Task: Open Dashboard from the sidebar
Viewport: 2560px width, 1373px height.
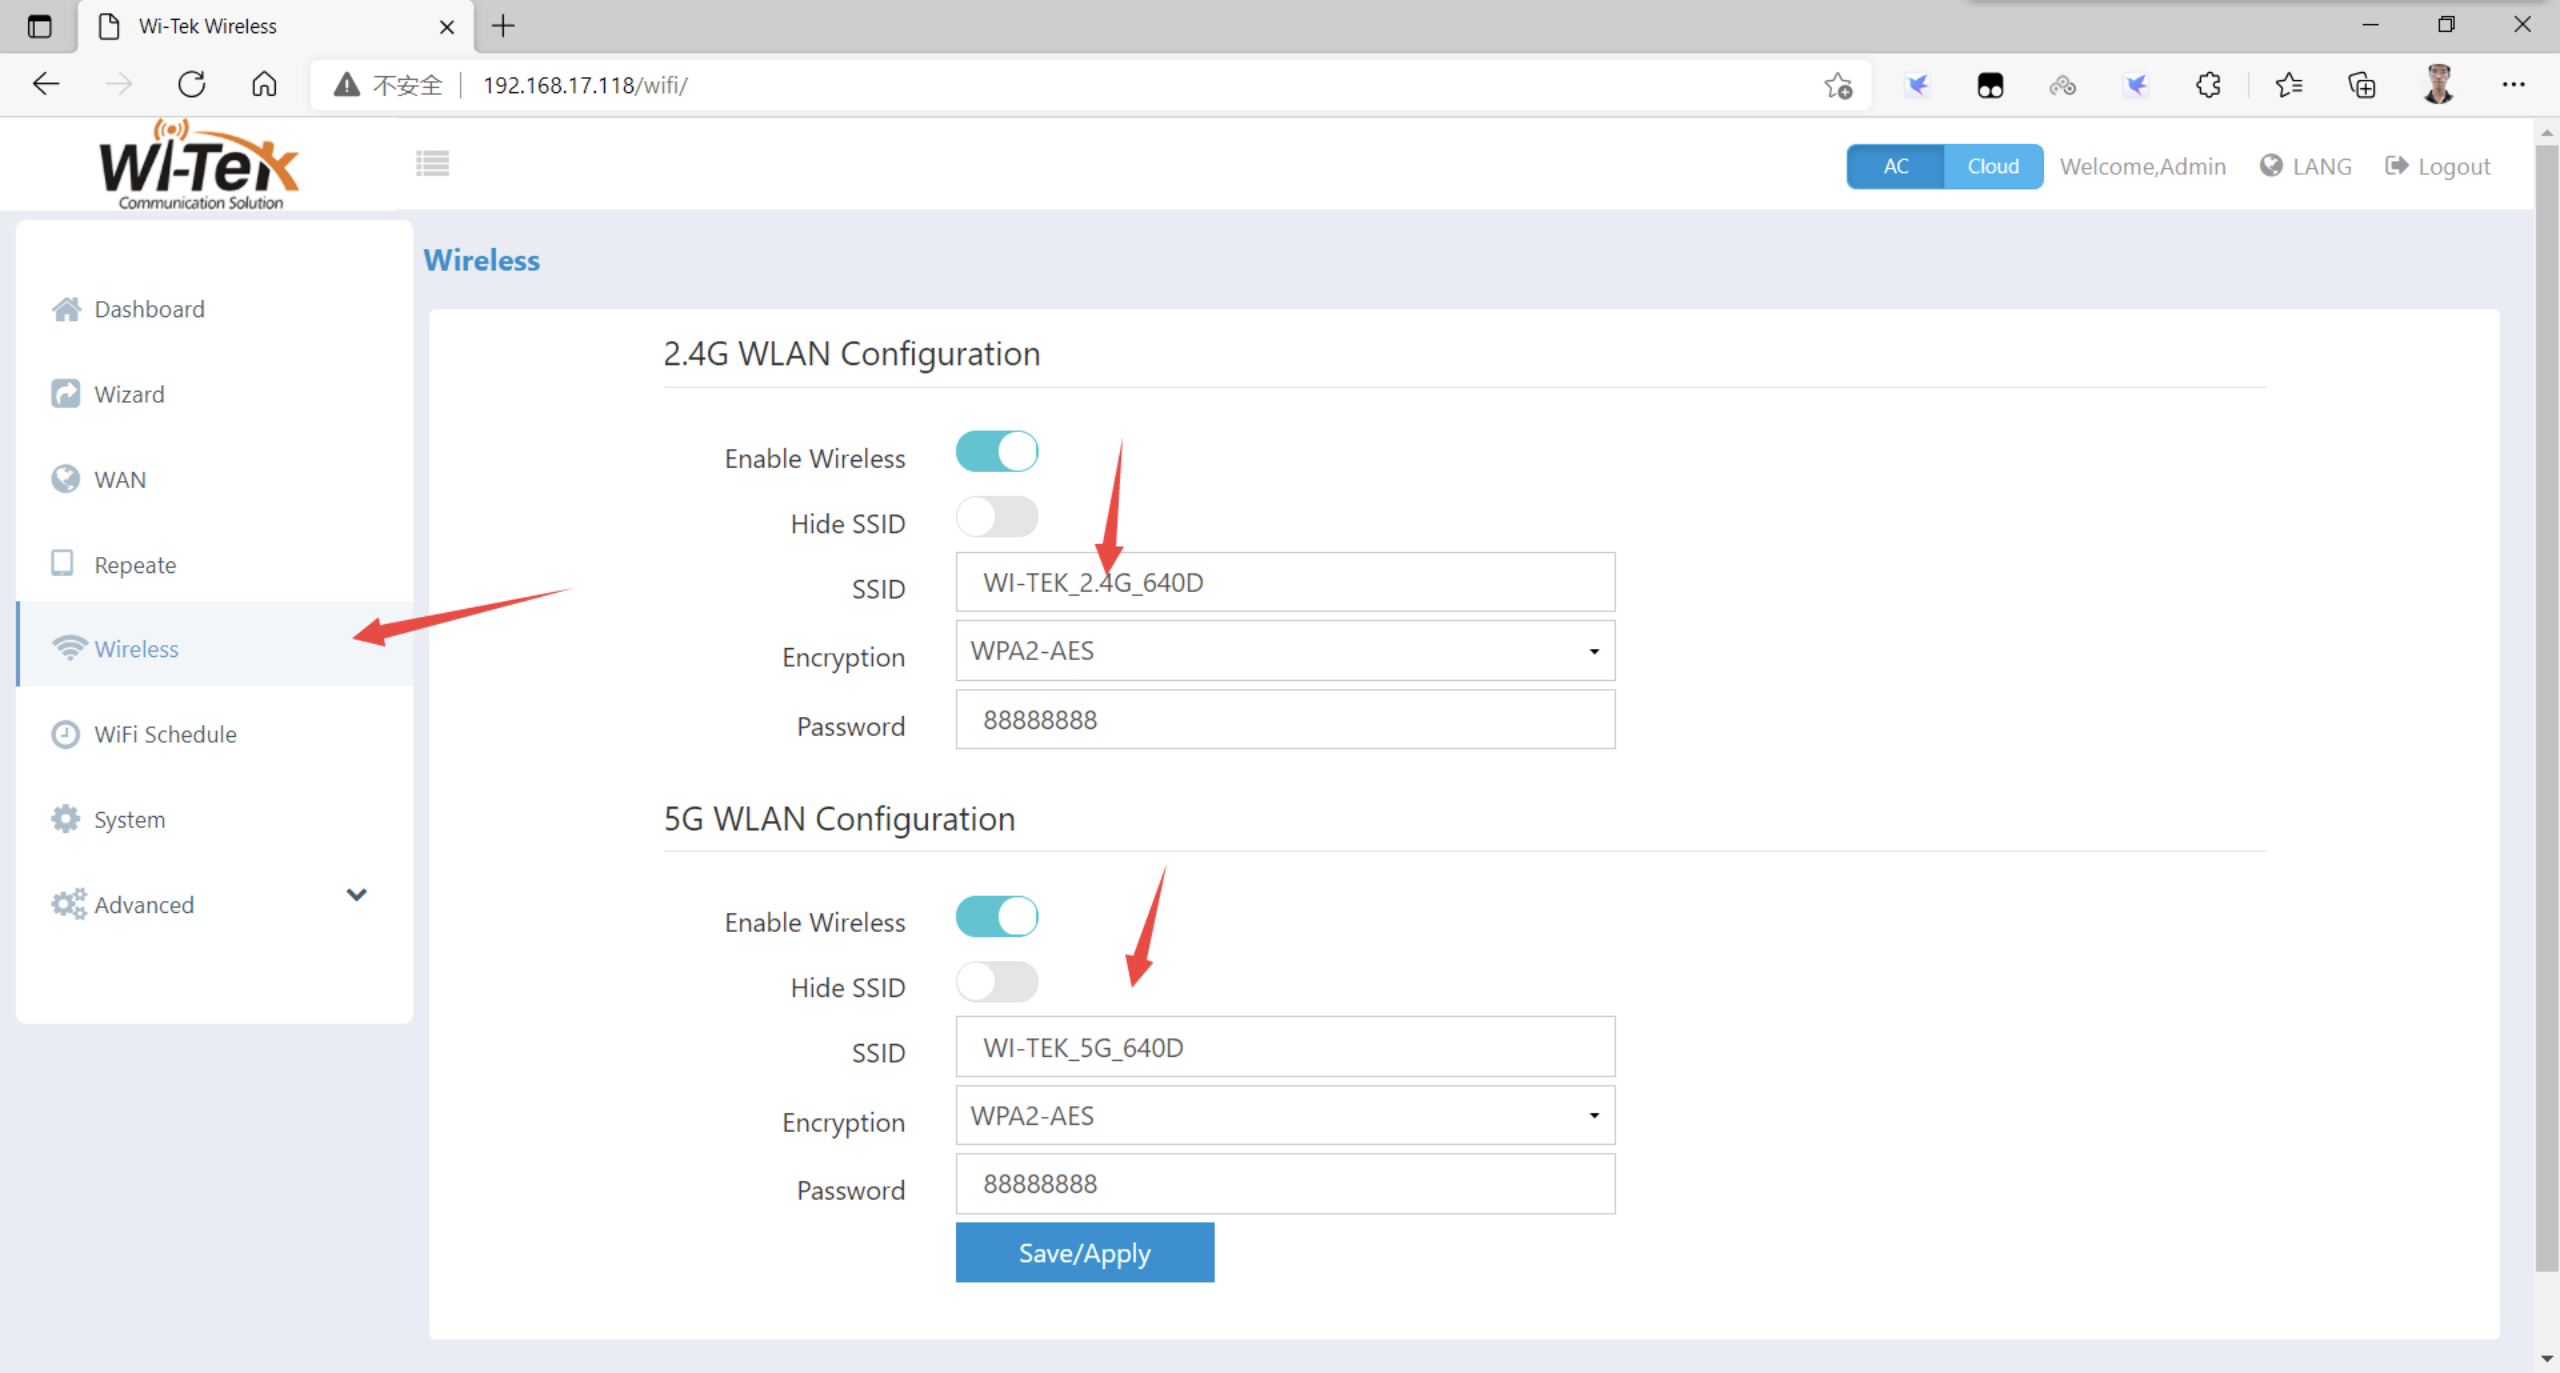Action: tap(148, 309)
